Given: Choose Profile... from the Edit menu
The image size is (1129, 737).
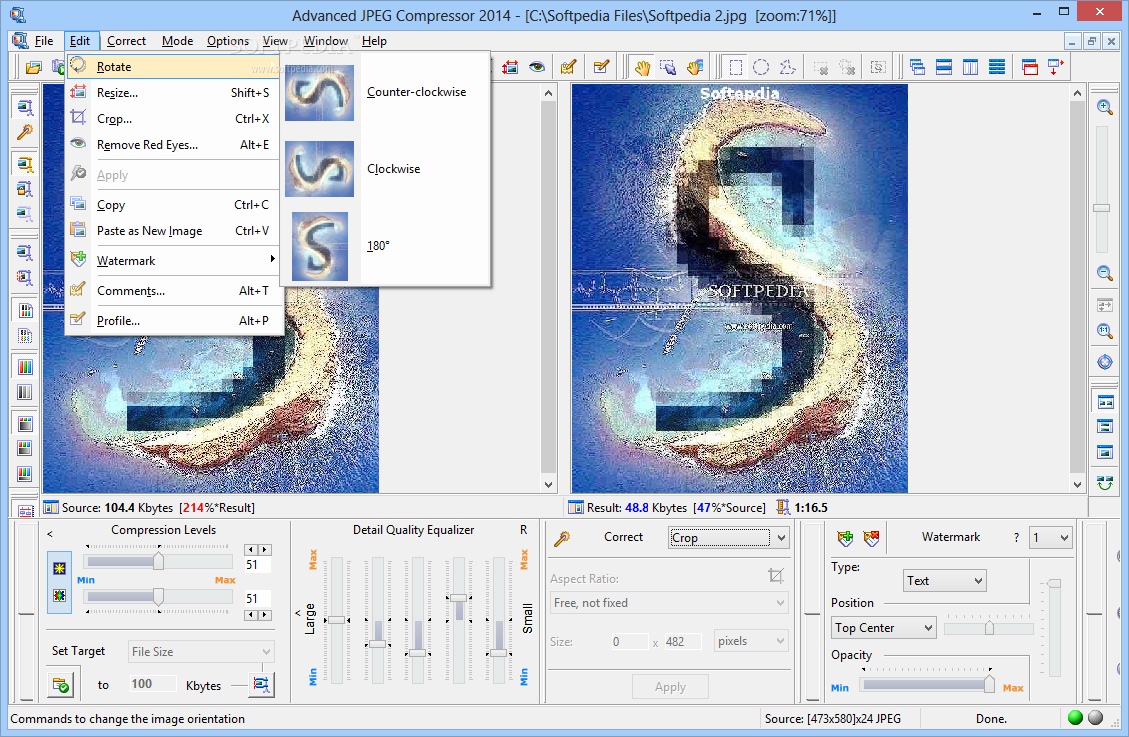Looking at the screenshot, I should click(173, 321).
